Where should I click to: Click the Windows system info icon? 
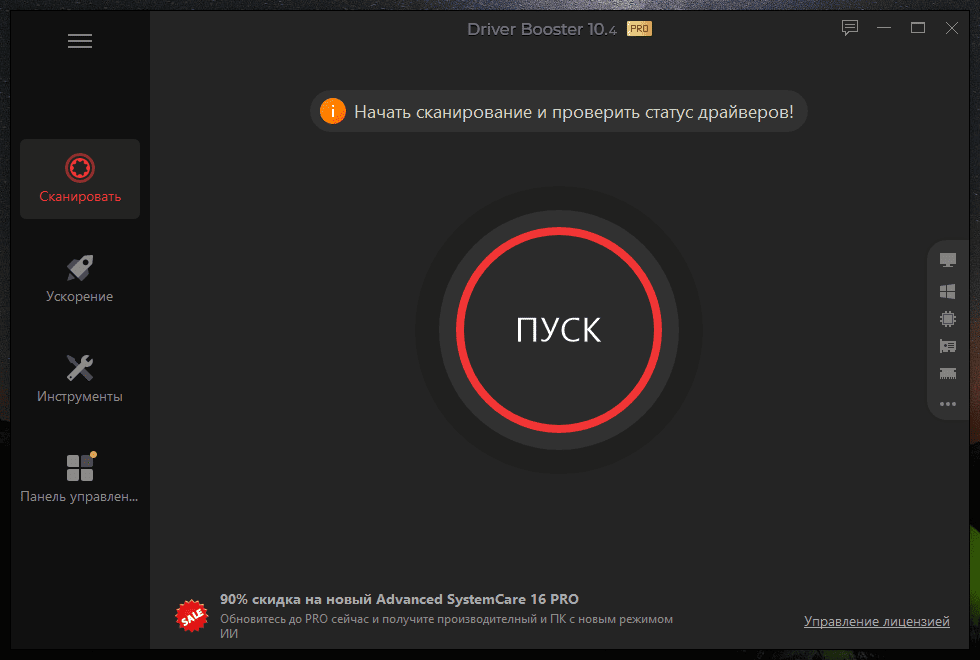pos(948,291)
